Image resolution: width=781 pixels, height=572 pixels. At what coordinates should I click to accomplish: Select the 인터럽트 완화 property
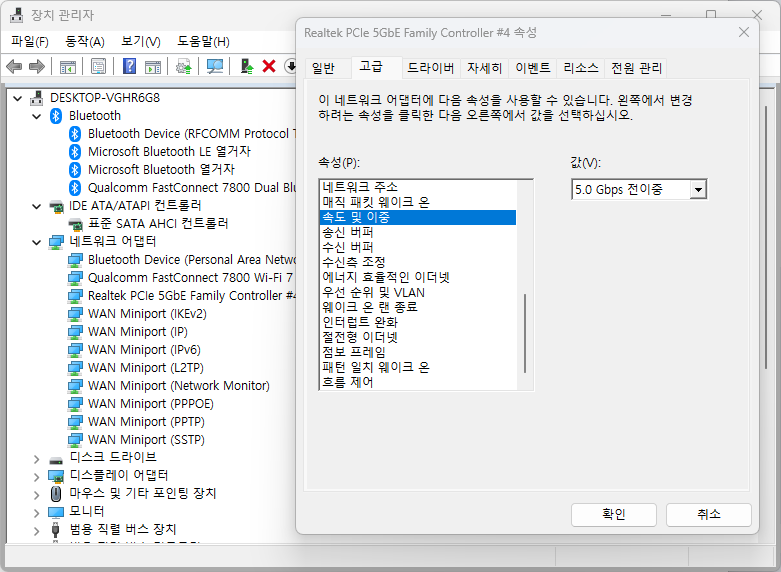[x=417, y=322]
